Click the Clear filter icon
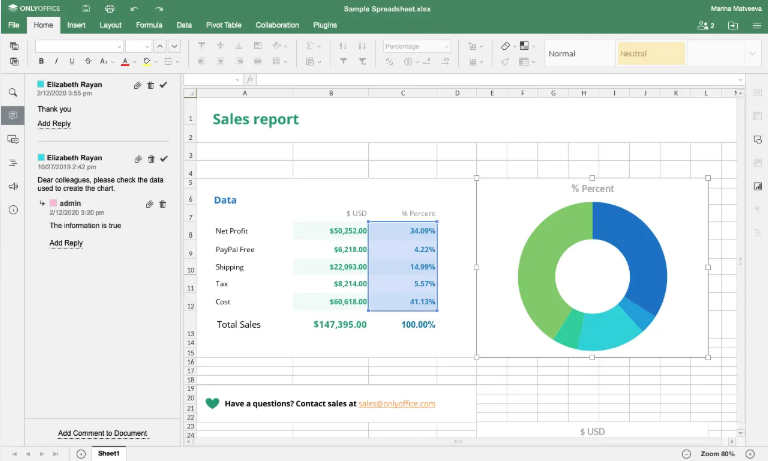The height and width of the screenshot is (461, 768). (x=362, y=61)
